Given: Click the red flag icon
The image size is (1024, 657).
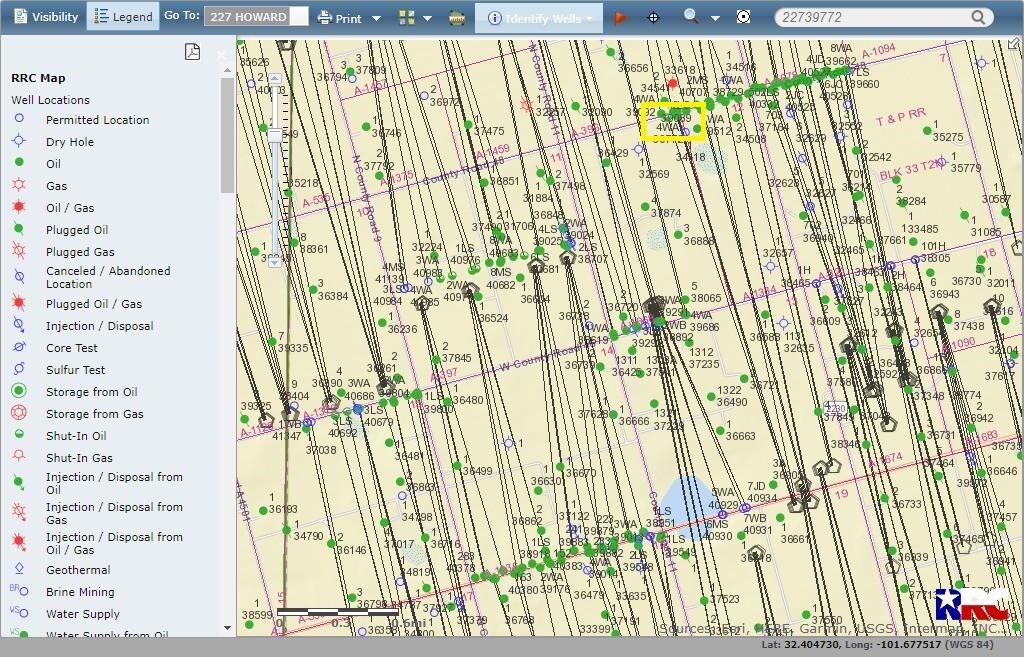Looking at the screenshot, I should (620, 18).
